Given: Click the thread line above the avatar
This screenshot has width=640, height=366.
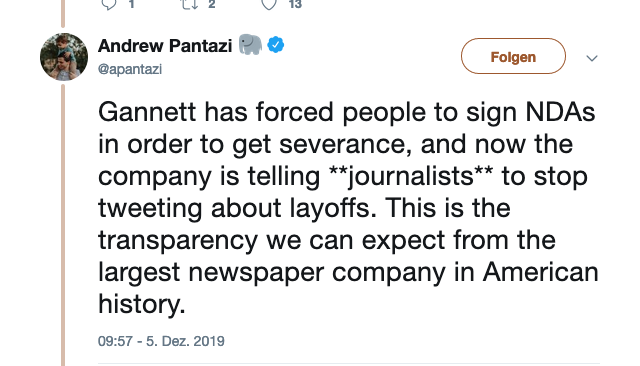Looking at the screenshot, I should [63, 14].
